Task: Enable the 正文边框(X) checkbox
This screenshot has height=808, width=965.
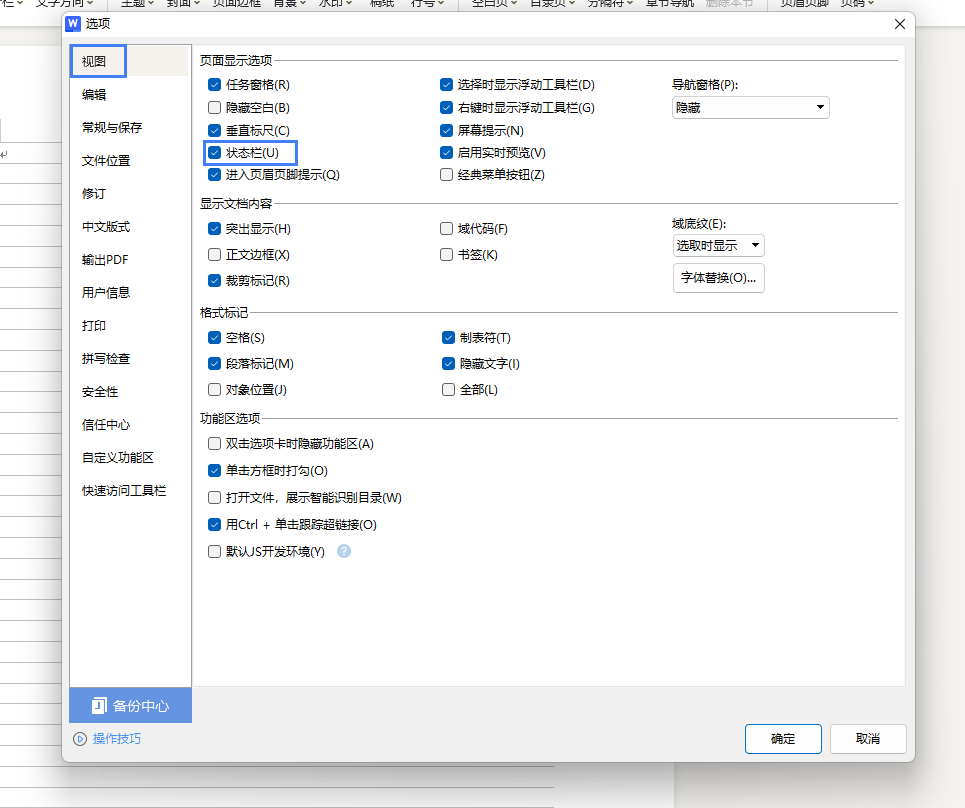Action: [214, 255]
